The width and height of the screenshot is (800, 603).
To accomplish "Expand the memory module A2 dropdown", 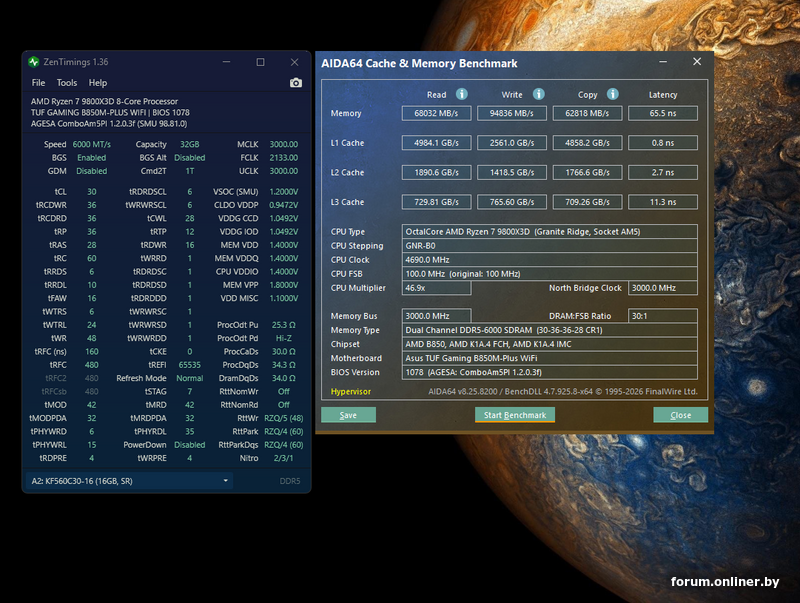I will click(x=226, y=481).
